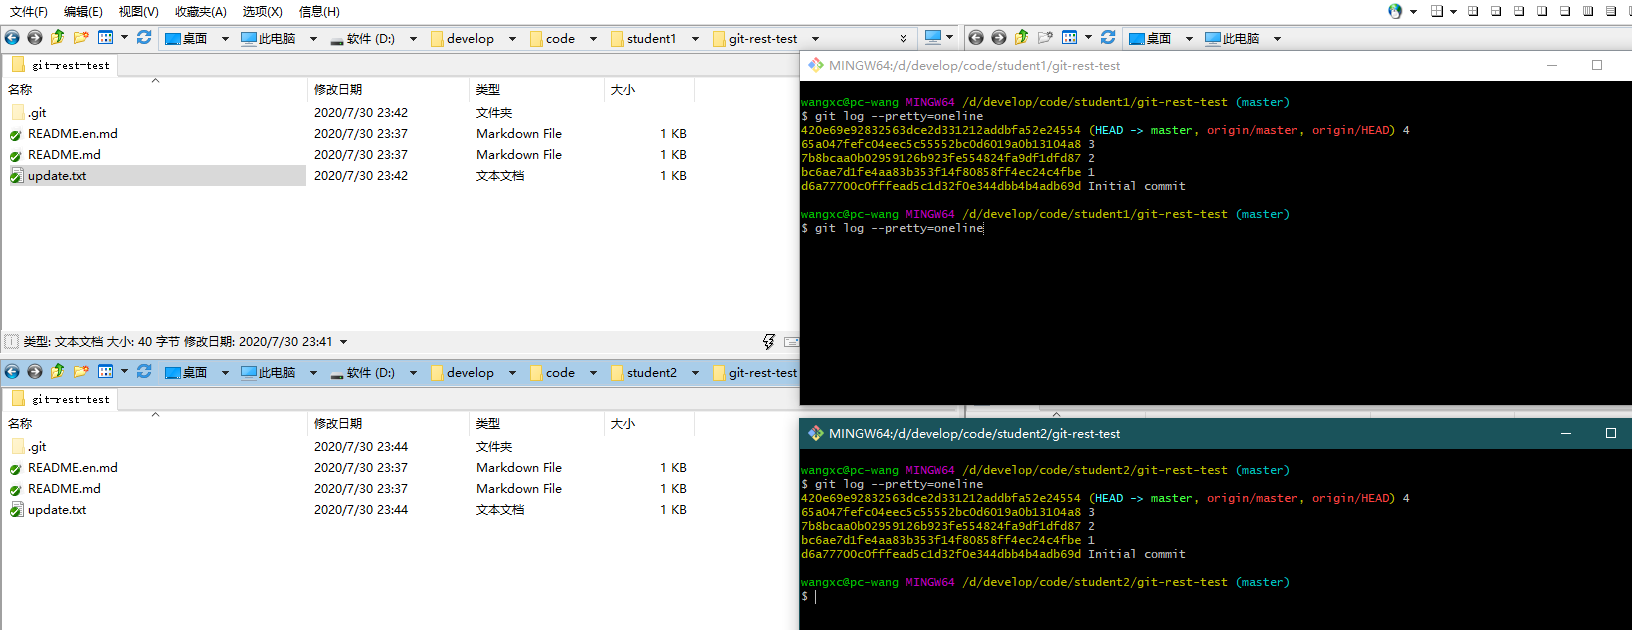Image resolution: width=1632 pixels, height=630 pixels.
Task: Sort by 大小 column in upper pane
Action: point(623,90)
